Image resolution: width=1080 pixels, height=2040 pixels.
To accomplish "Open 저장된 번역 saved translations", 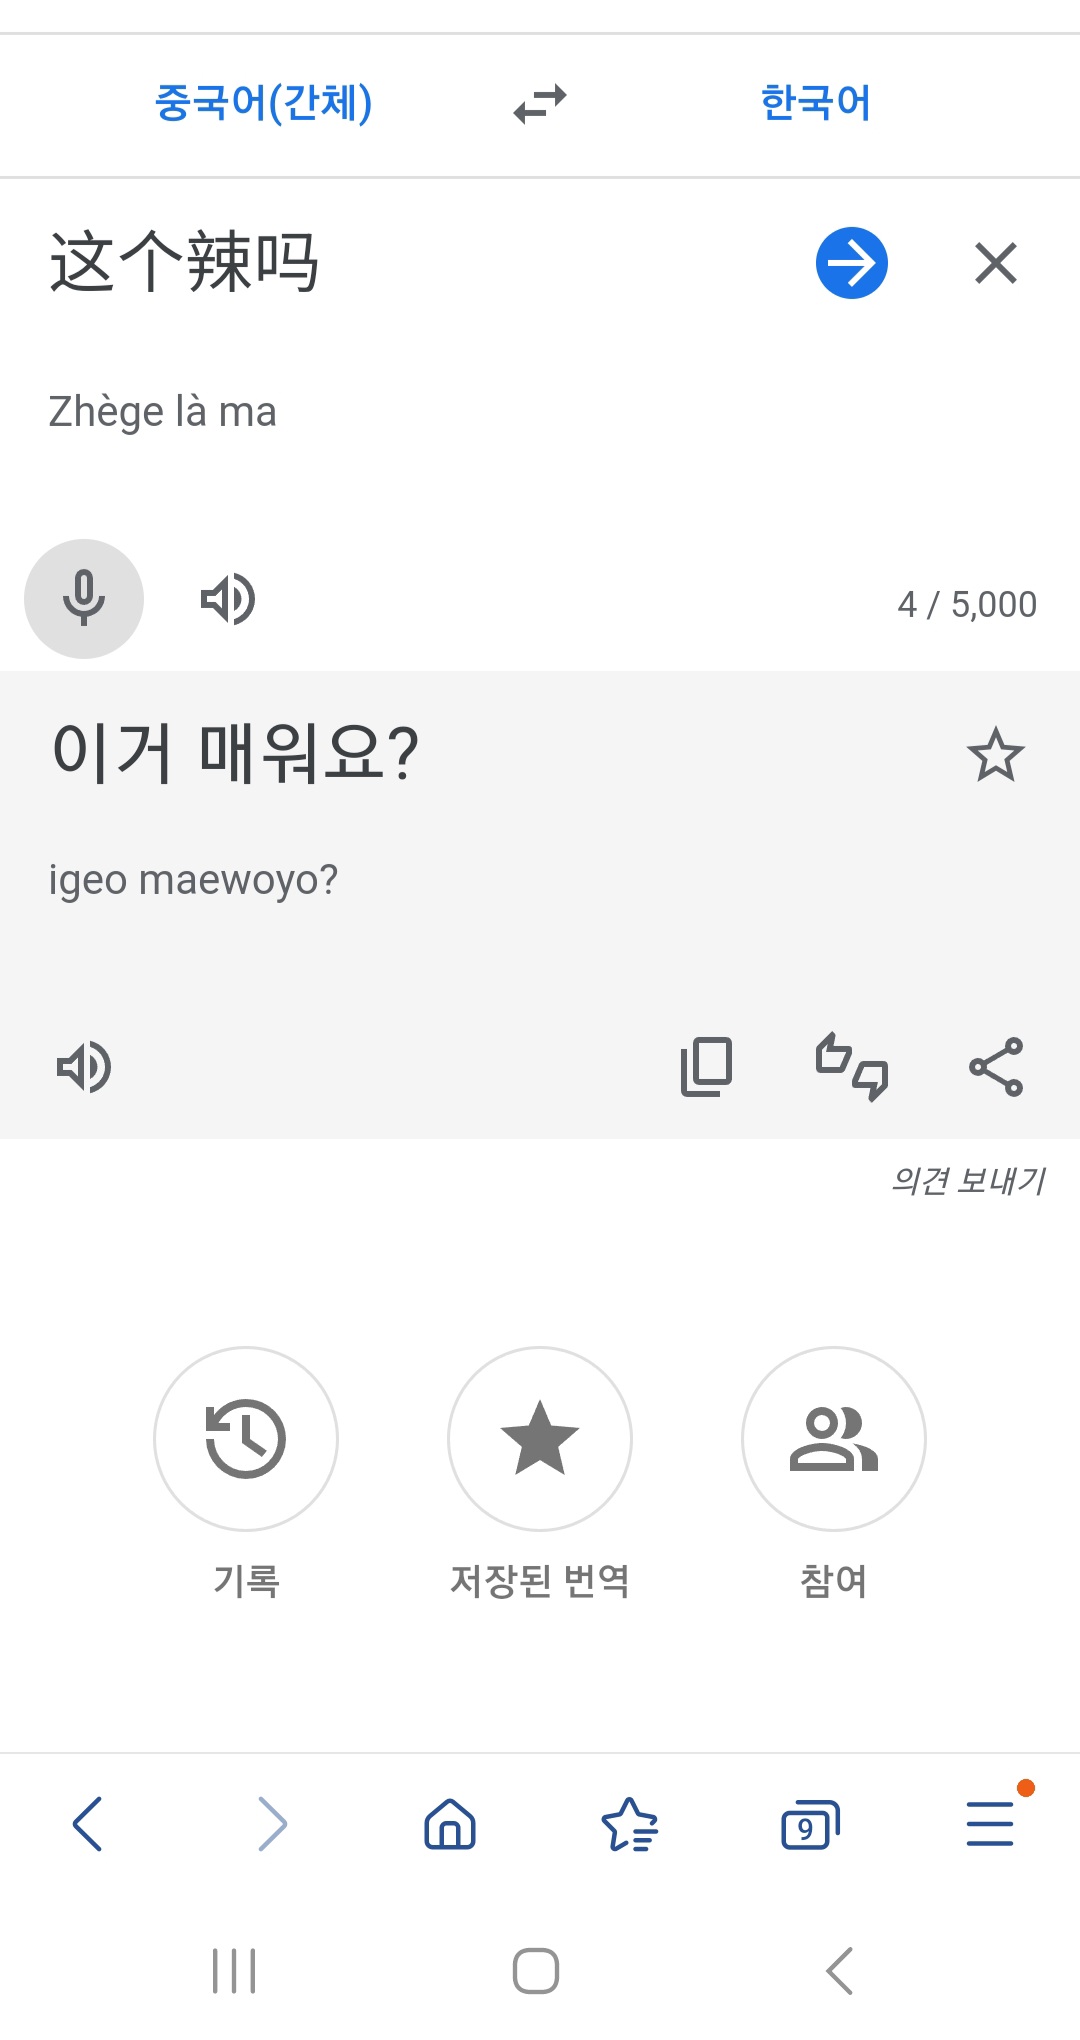I will tap(540, 1438).
